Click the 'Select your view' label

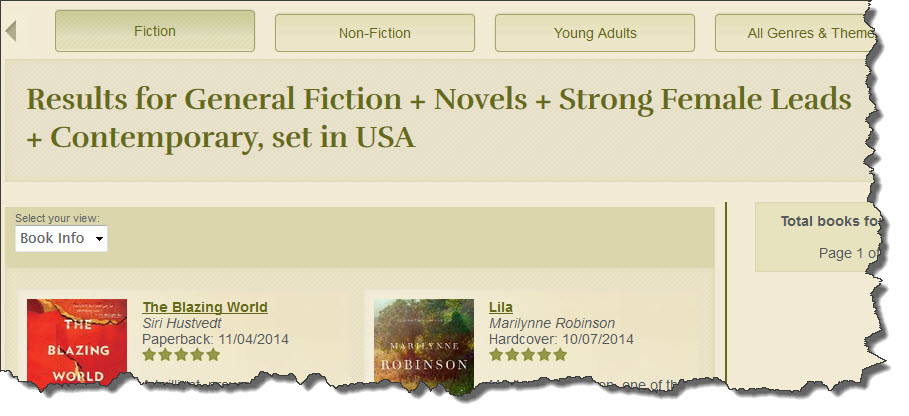point(57,218)
